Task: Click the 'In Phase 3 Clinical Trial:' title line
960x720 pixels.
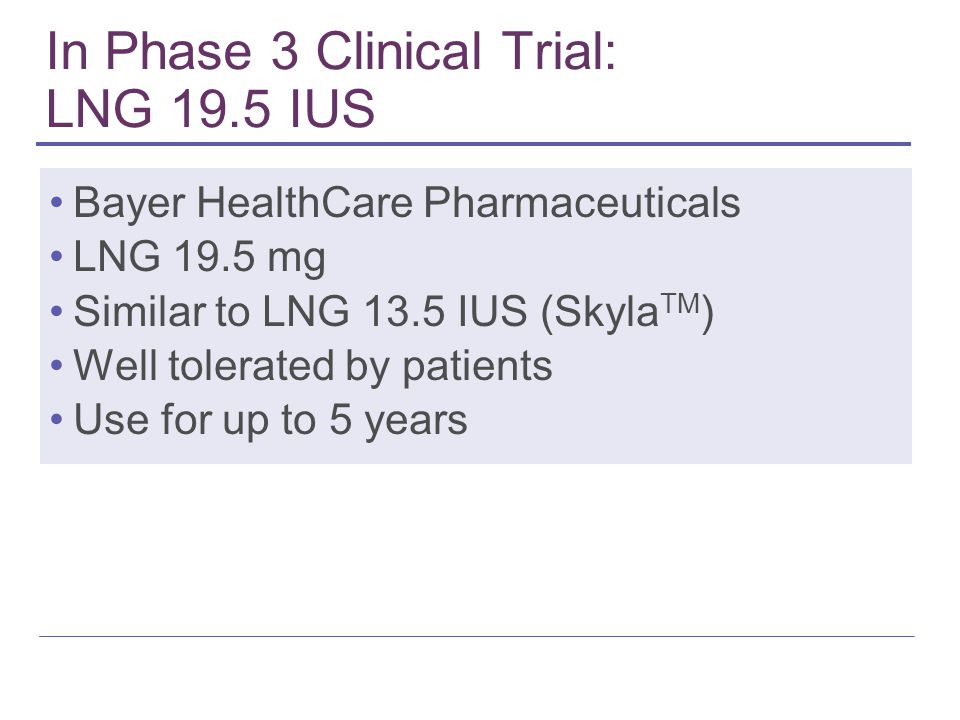Action: pos(331,51)
